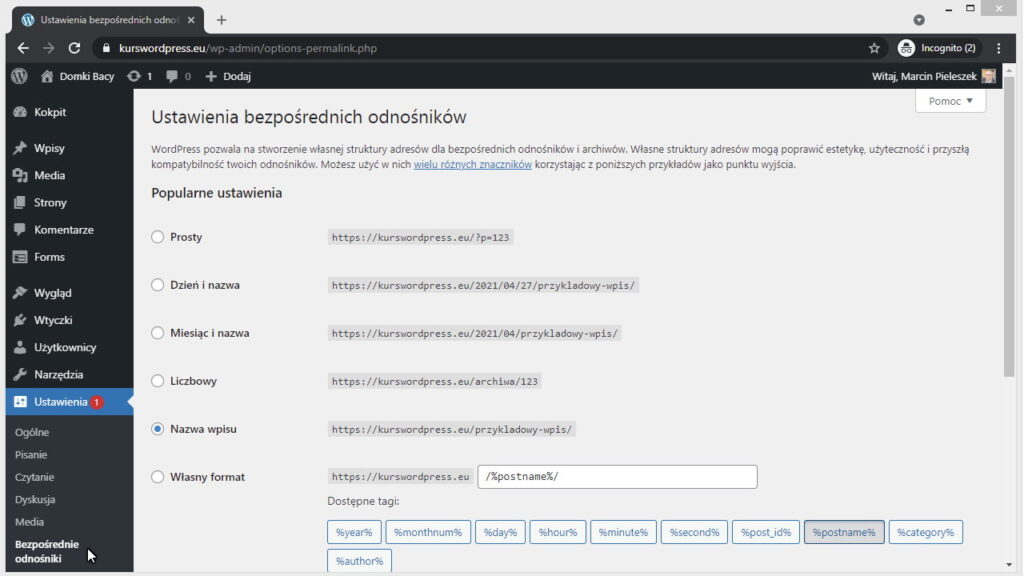The width and height of the screenshot is (1024, 576).
Task: Click Marcin Pieleszek's avatar
Action: [988, 76]
